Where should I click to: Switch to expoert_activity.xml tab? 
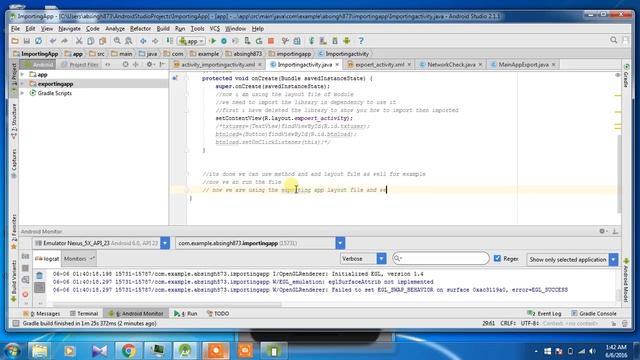point(379,64)
